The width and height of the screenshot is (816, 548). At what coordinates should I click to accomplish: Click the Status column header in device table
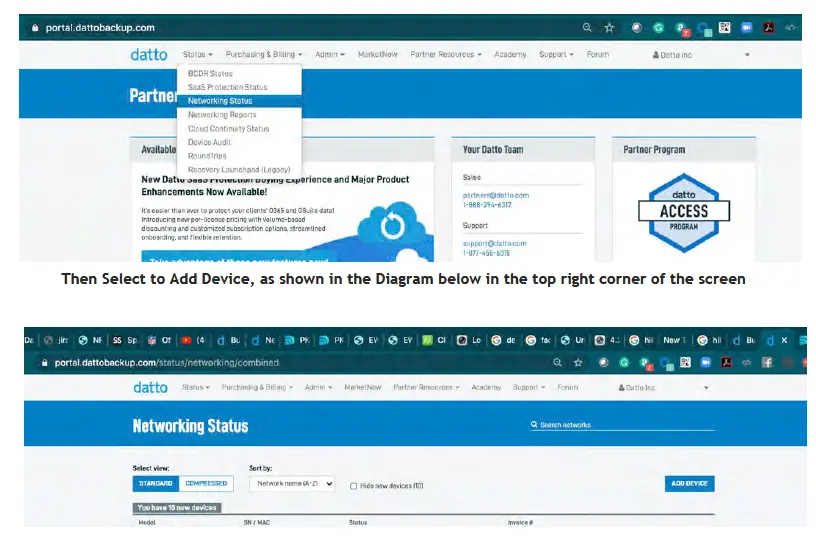point(358,522)
